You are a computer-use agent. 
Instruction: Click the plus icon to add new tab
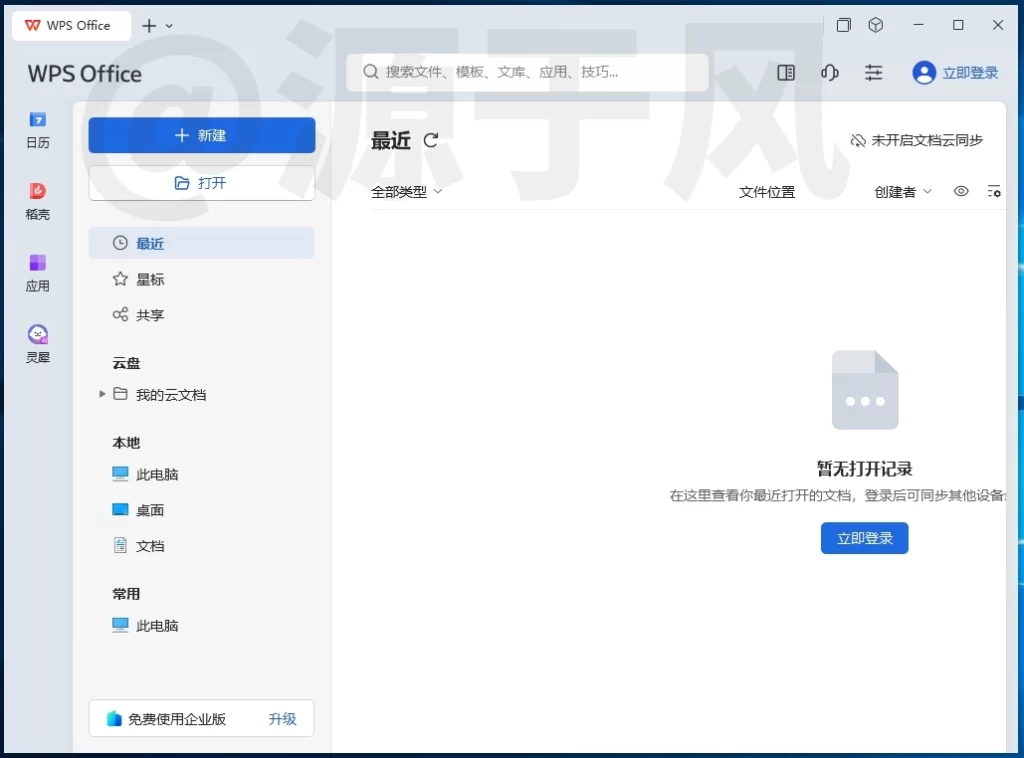pos(149,25)
